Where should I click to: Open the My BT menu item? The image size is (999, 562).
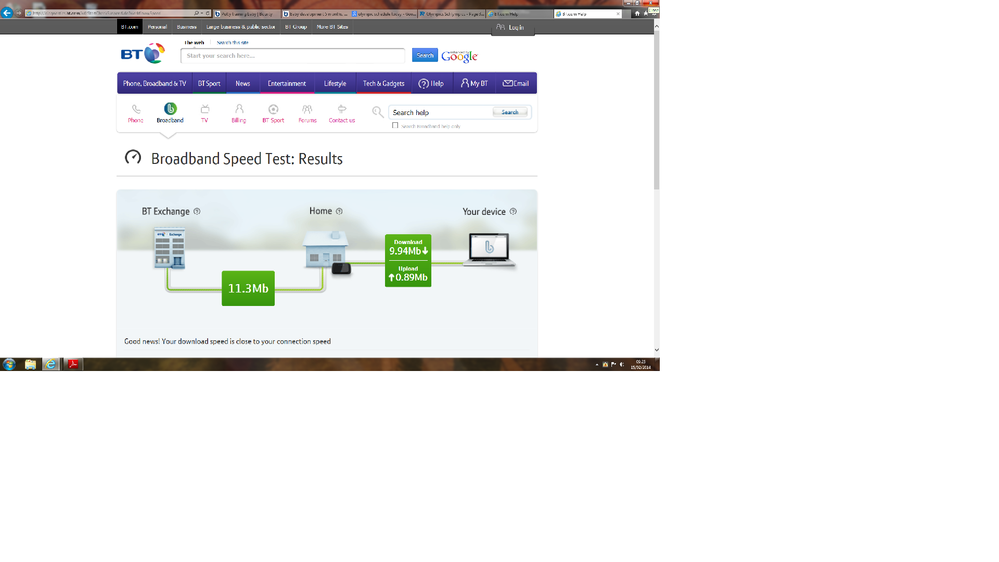pyautogui.click(x=474, y=83)
